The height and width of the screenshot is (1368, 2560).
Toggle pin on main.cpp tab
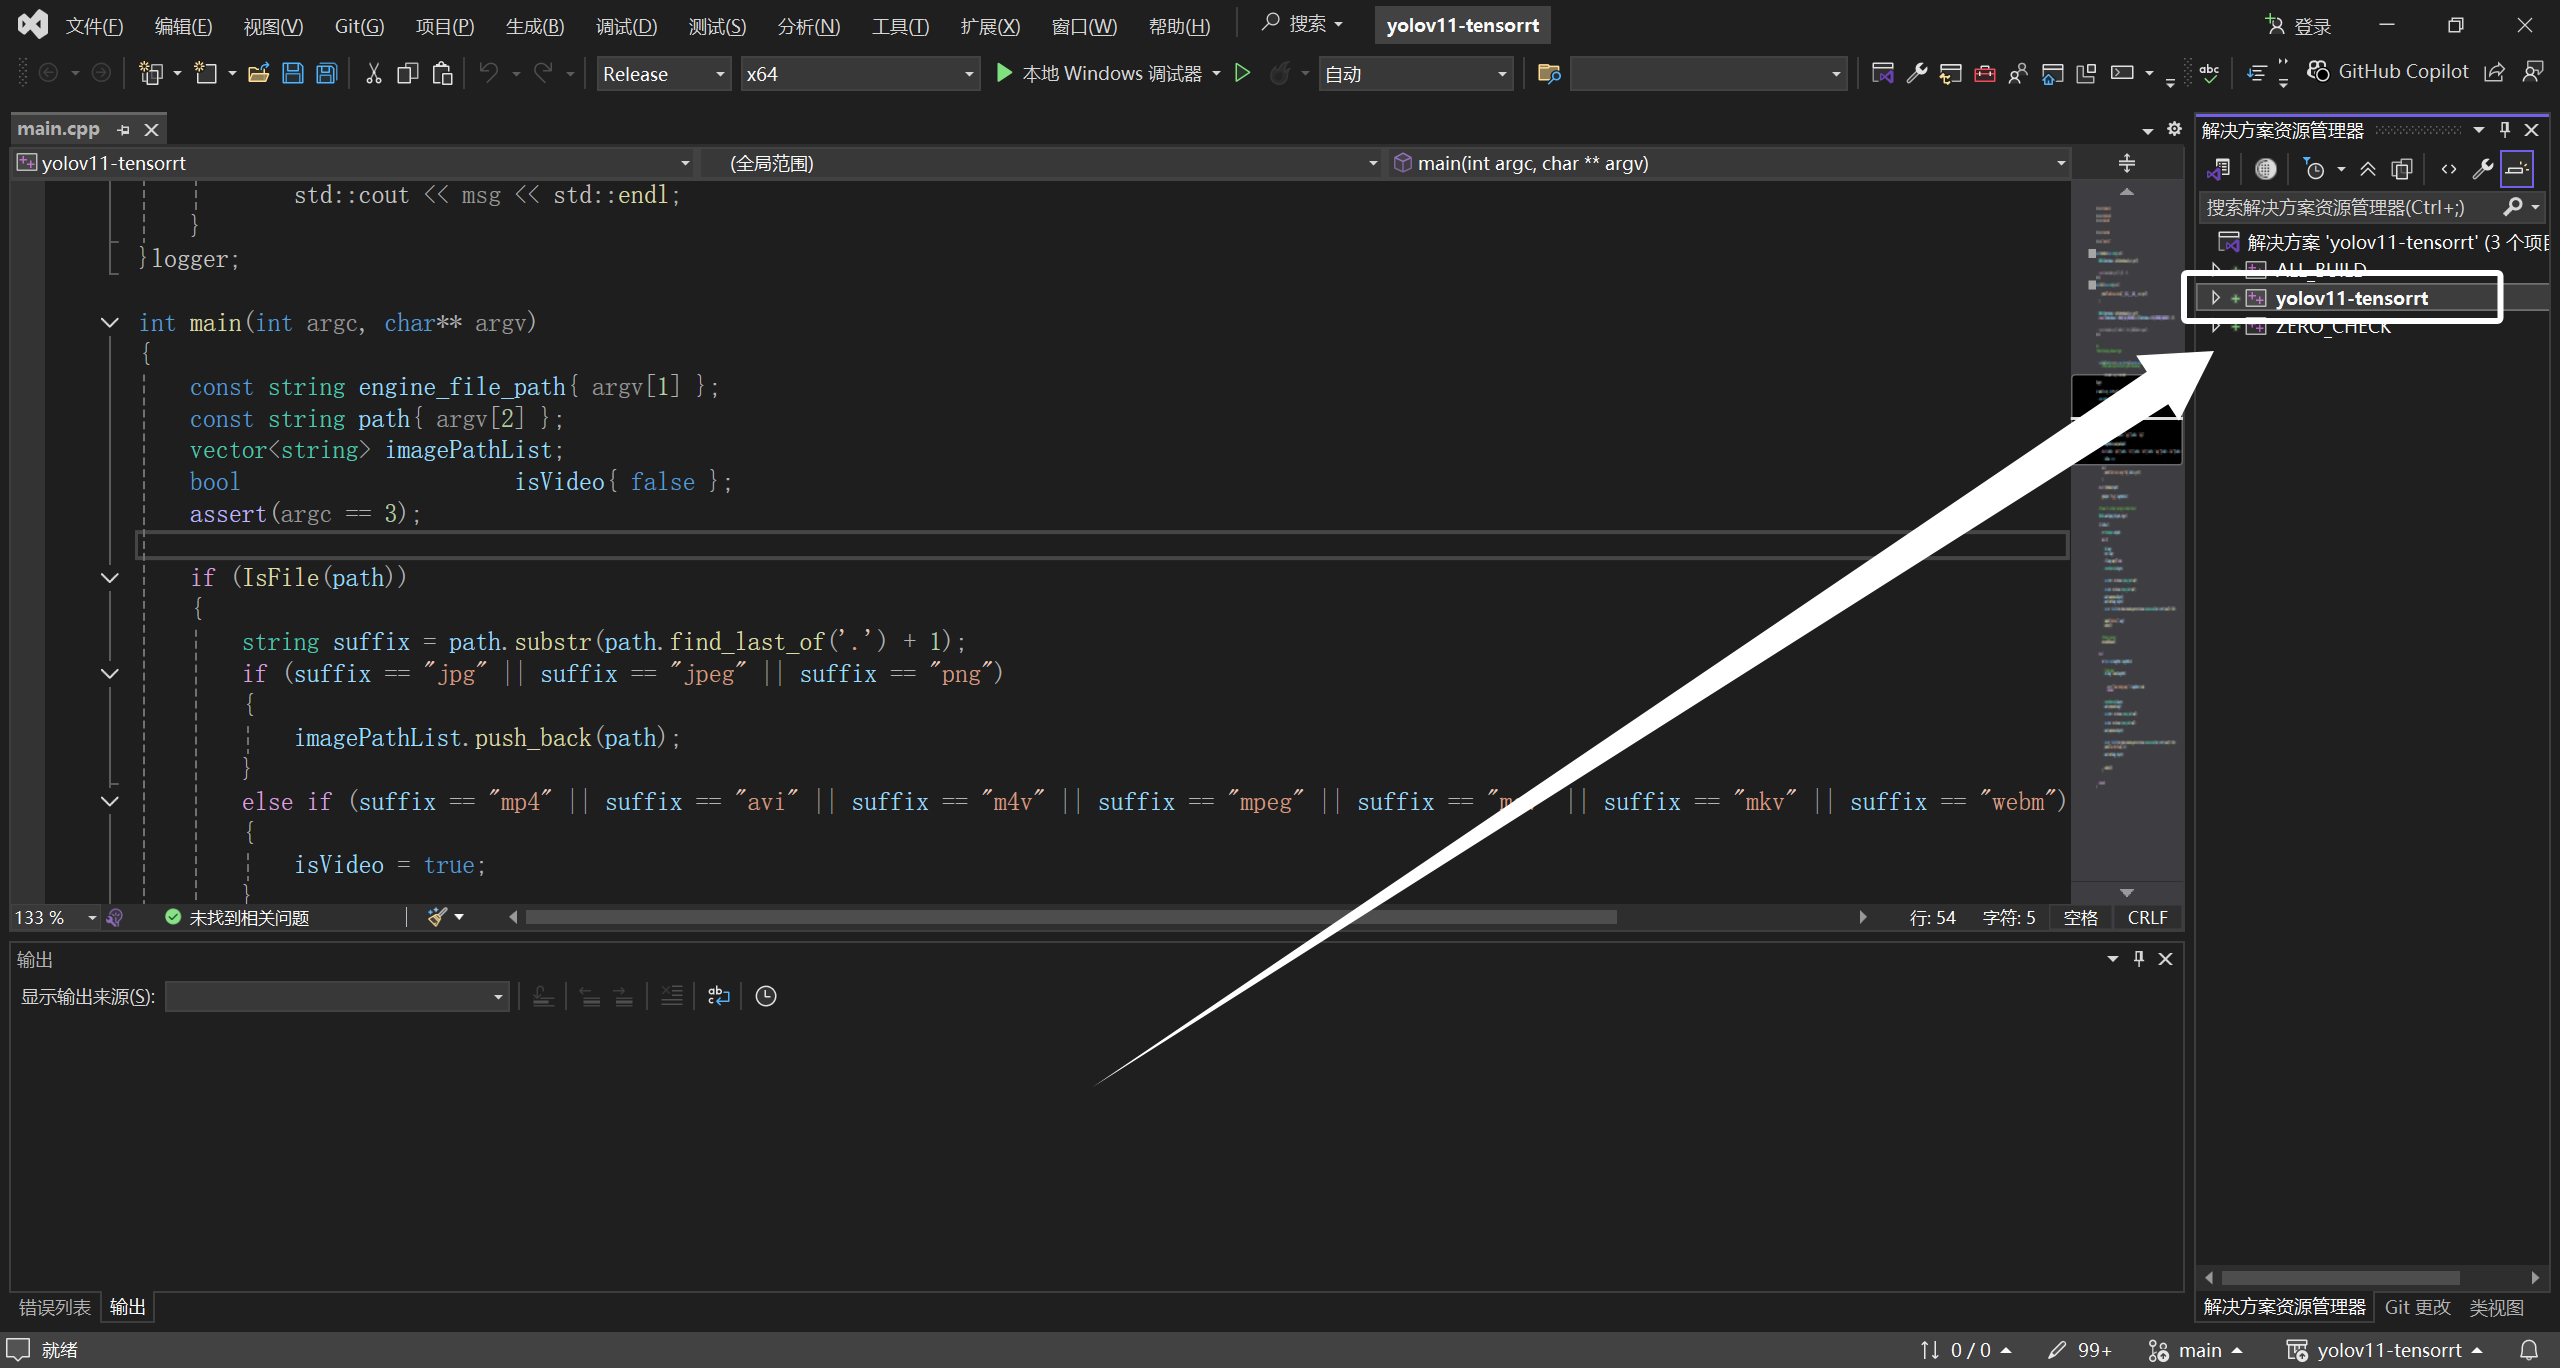coord(123,130)
